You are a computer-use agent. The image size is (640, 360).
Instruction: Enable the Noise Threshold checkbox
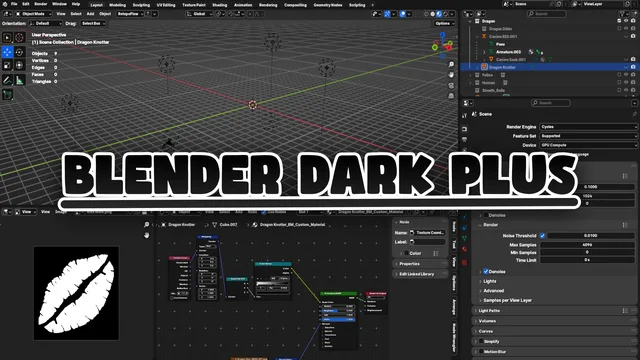coord(542,236)
